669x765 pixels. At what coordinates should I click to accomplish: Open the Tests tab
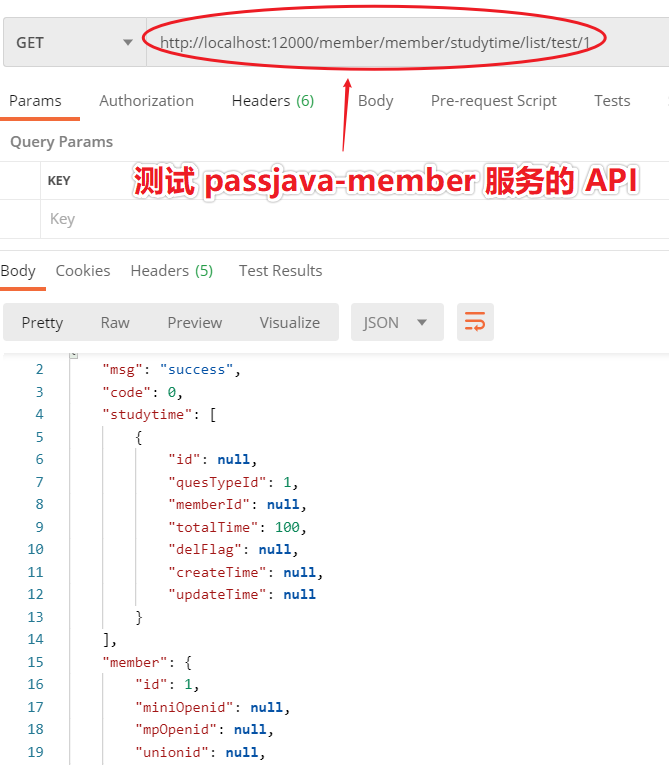[611, 101]
